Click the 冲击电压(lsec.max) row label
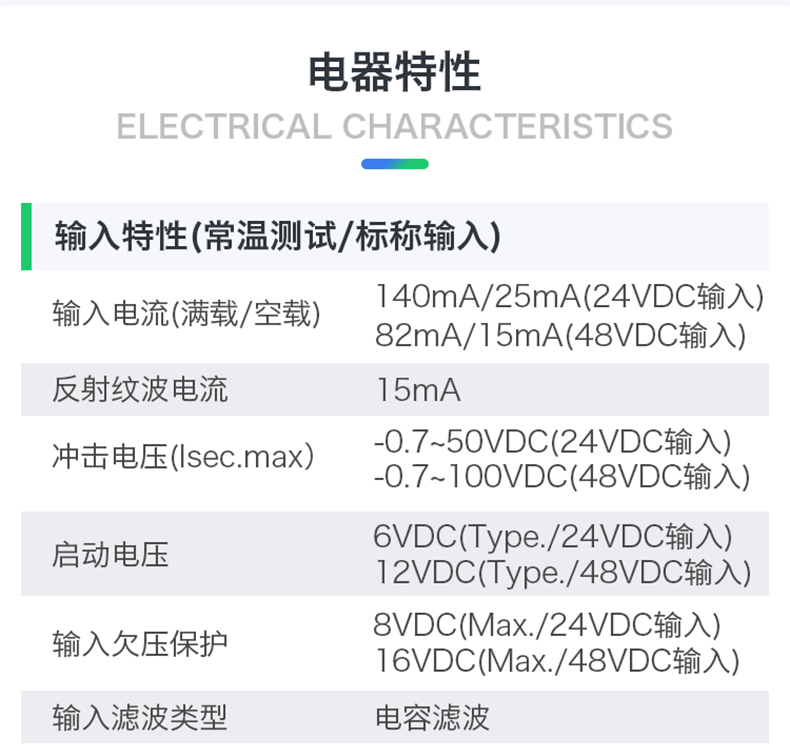 [x=183, y=458]
